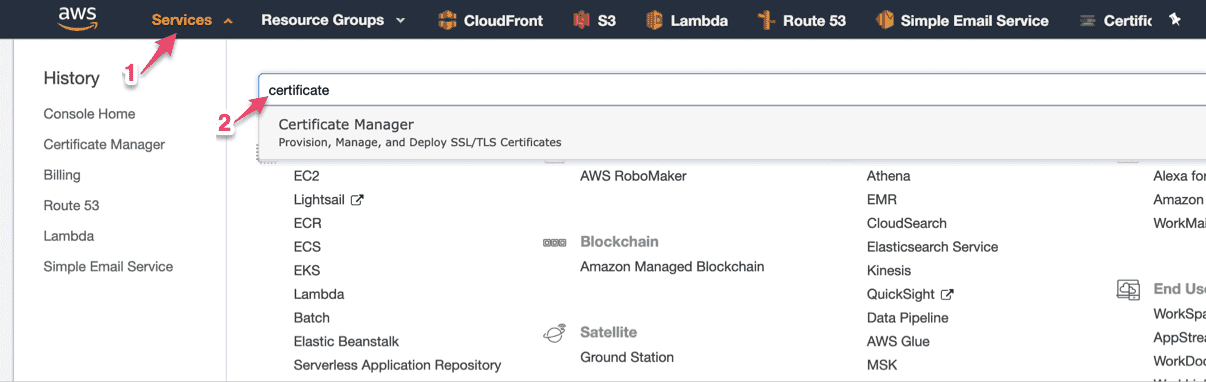1206x382 pixels.
Task: Click the CloudFront shortcut icon
Action: pos(447,20)
